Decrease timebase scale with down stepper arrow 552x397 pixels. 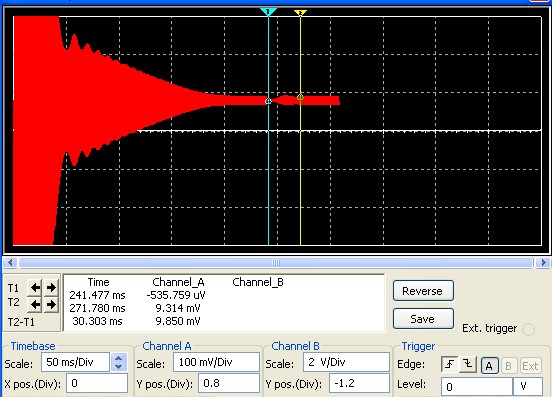click(119, 366)
